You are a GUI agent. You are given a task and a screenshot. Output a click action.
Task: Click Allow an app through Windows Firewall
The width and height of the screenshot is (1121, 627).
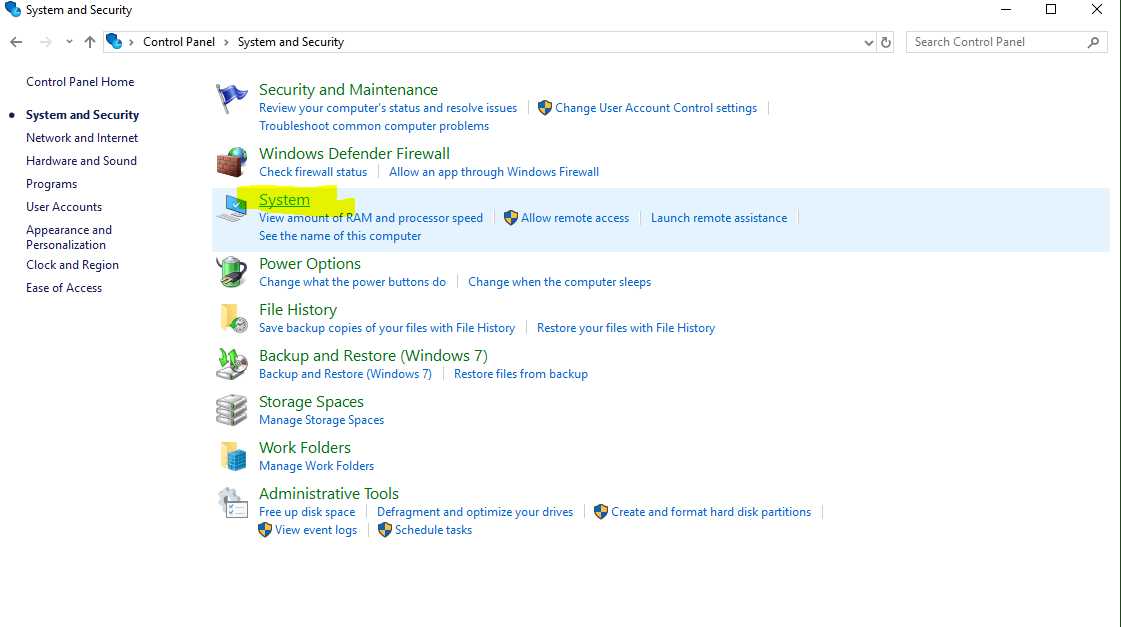[x=494, y=172]
